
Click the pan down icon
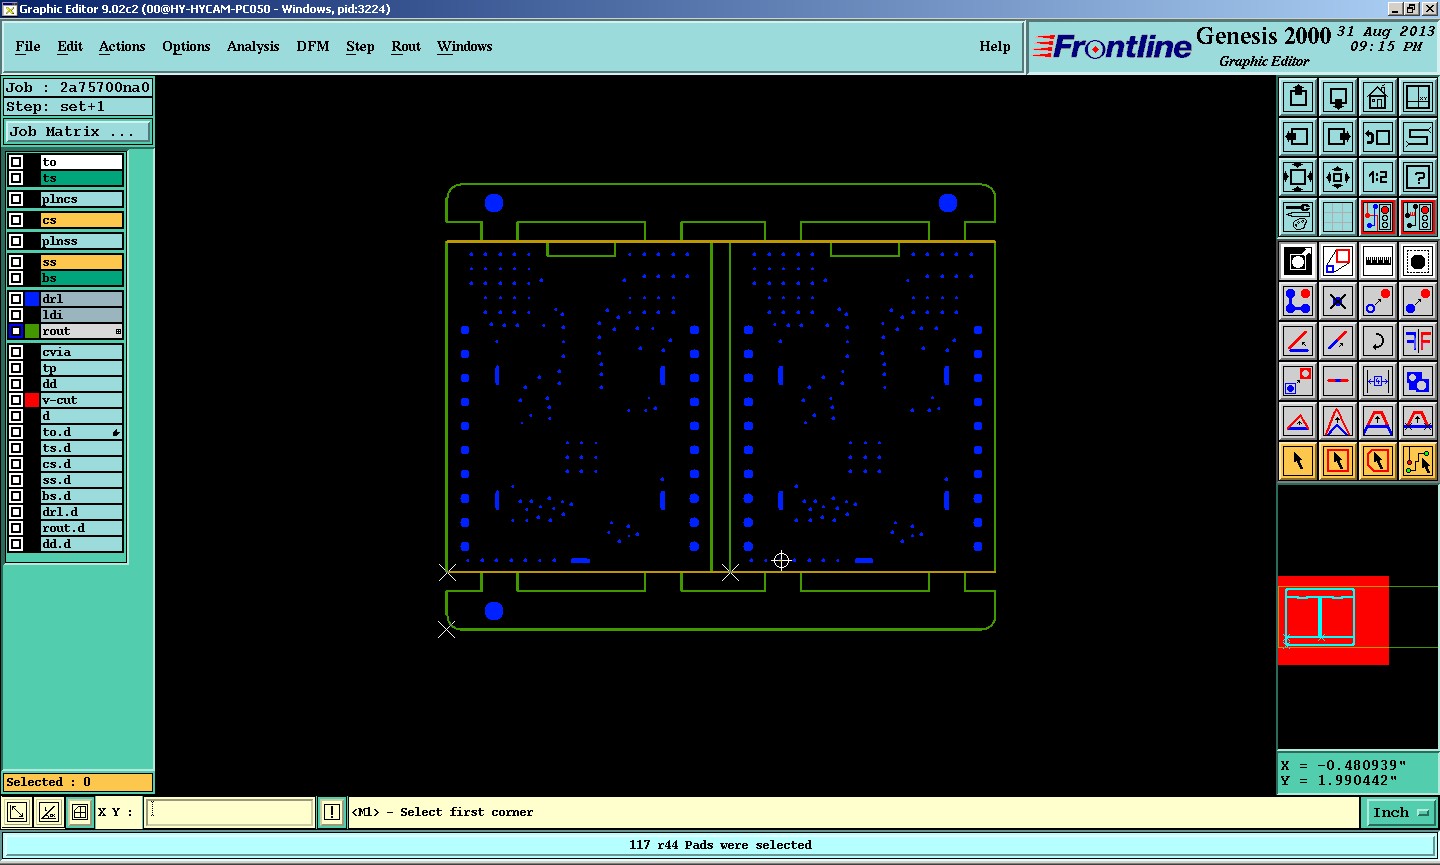click(x=1338, y=97)
